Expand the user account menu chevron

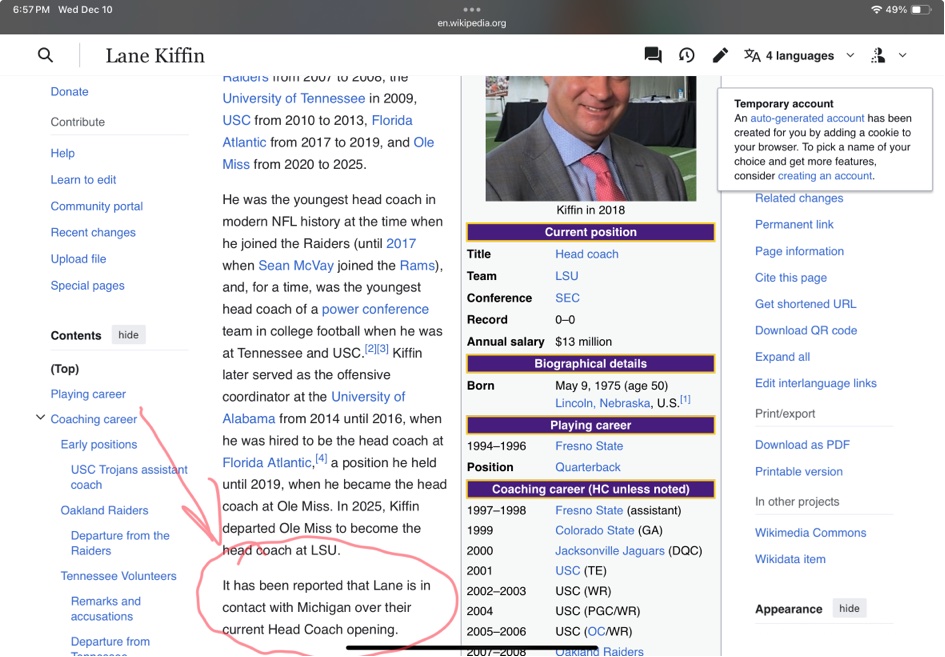tap(902, 55)
